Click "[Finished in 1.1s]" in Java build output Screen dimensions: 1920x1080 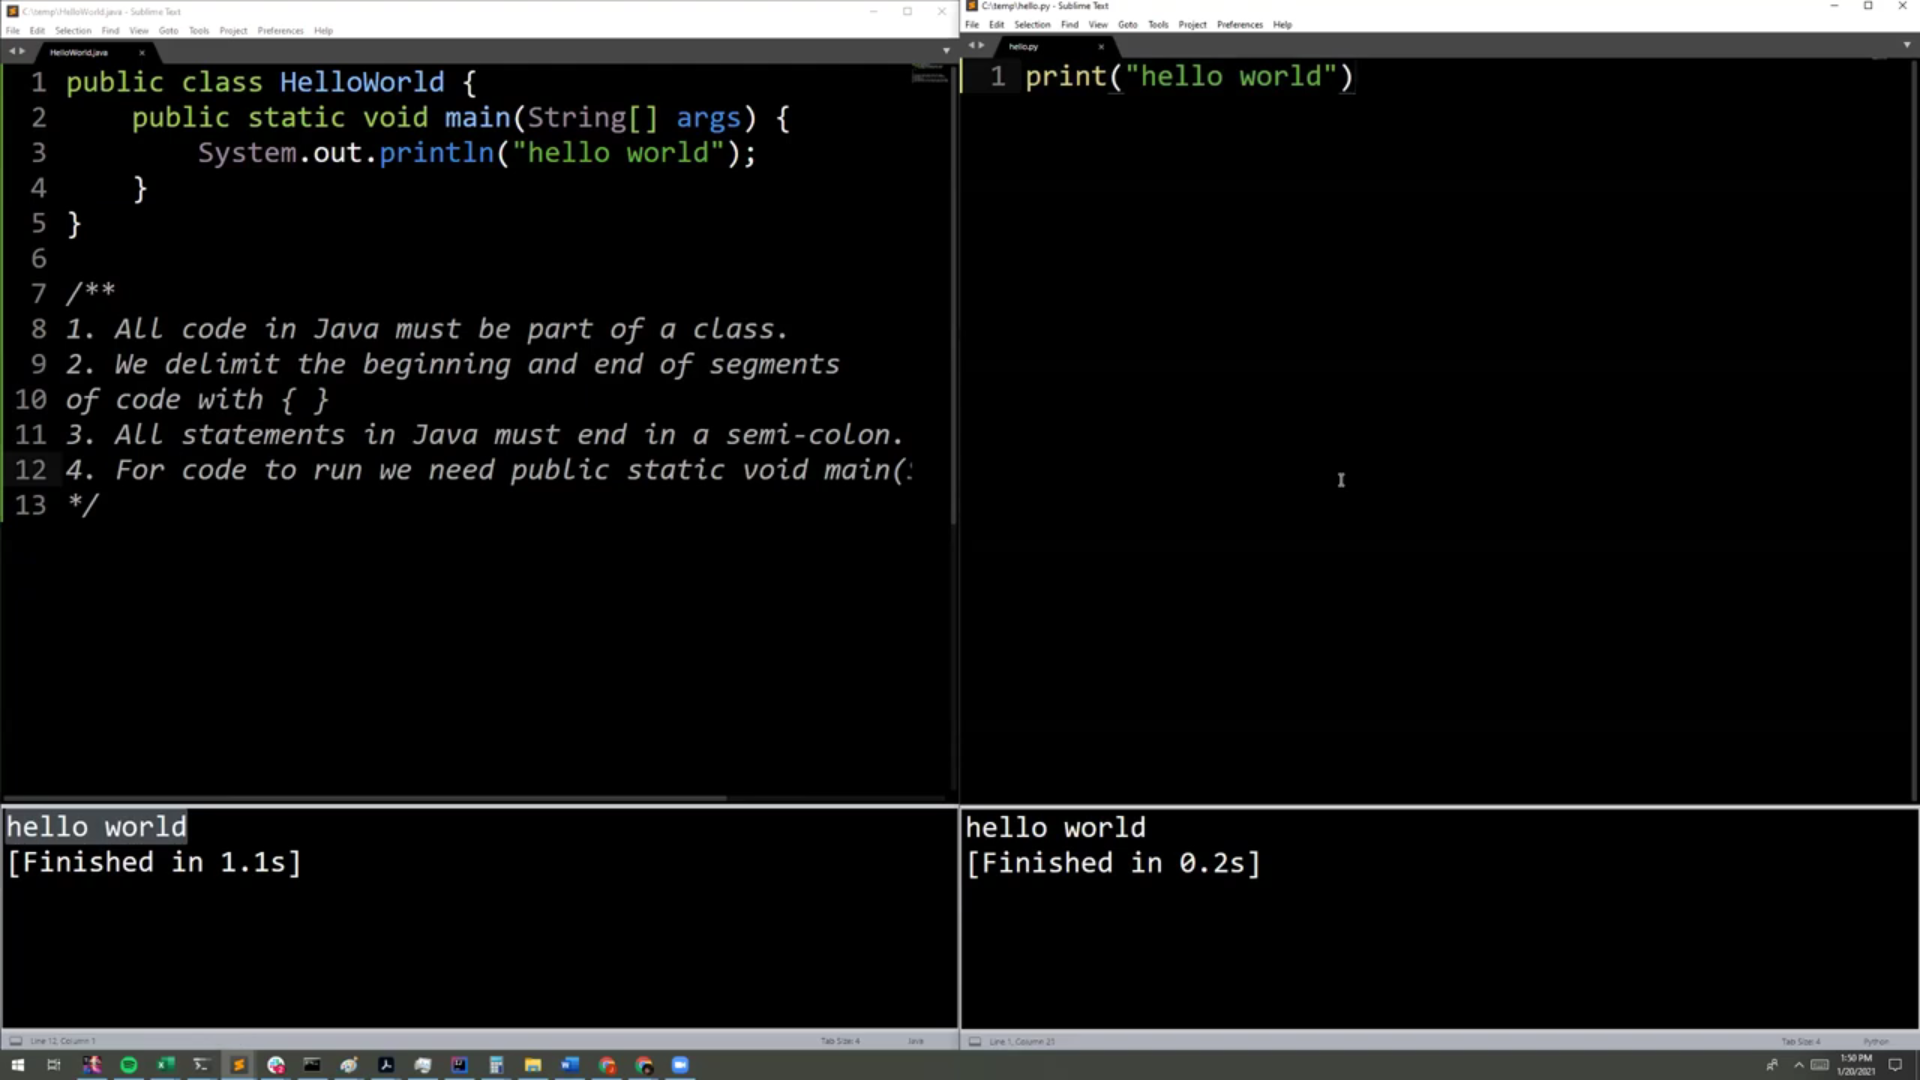(x=154, y=862)
